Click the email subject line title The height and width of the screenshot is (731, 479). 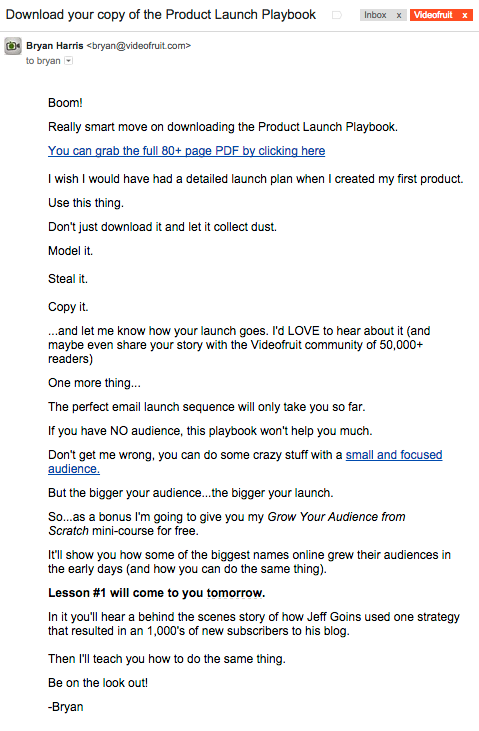tap(161, 15)
